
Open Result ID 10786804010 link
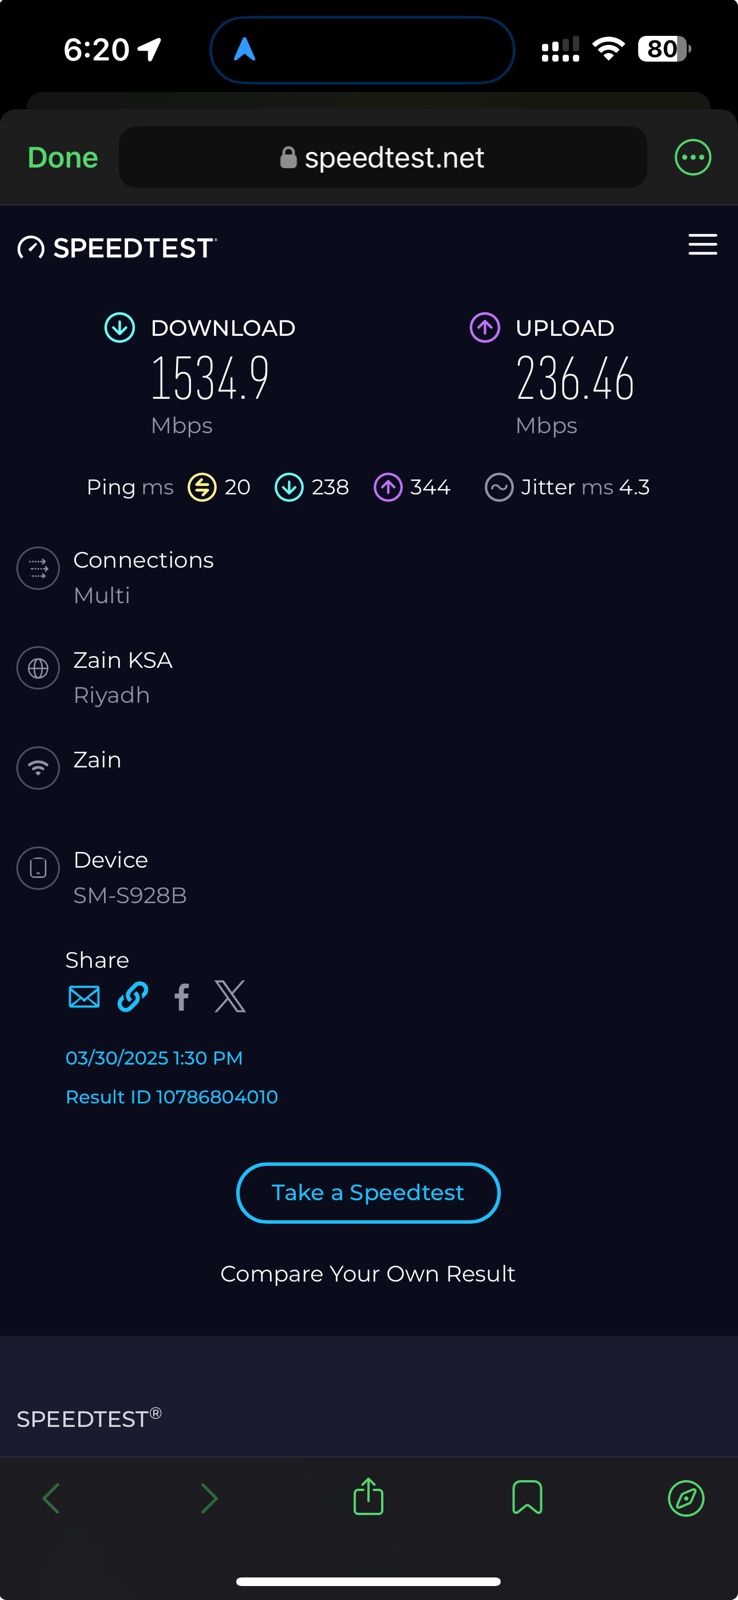pyautogui.click(x=171, y=1097)
